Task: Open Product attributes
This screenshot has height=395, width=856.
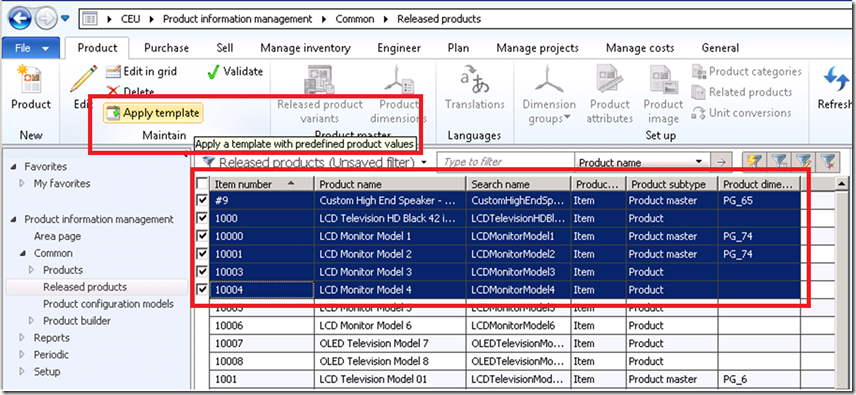Action: point(609,95)
